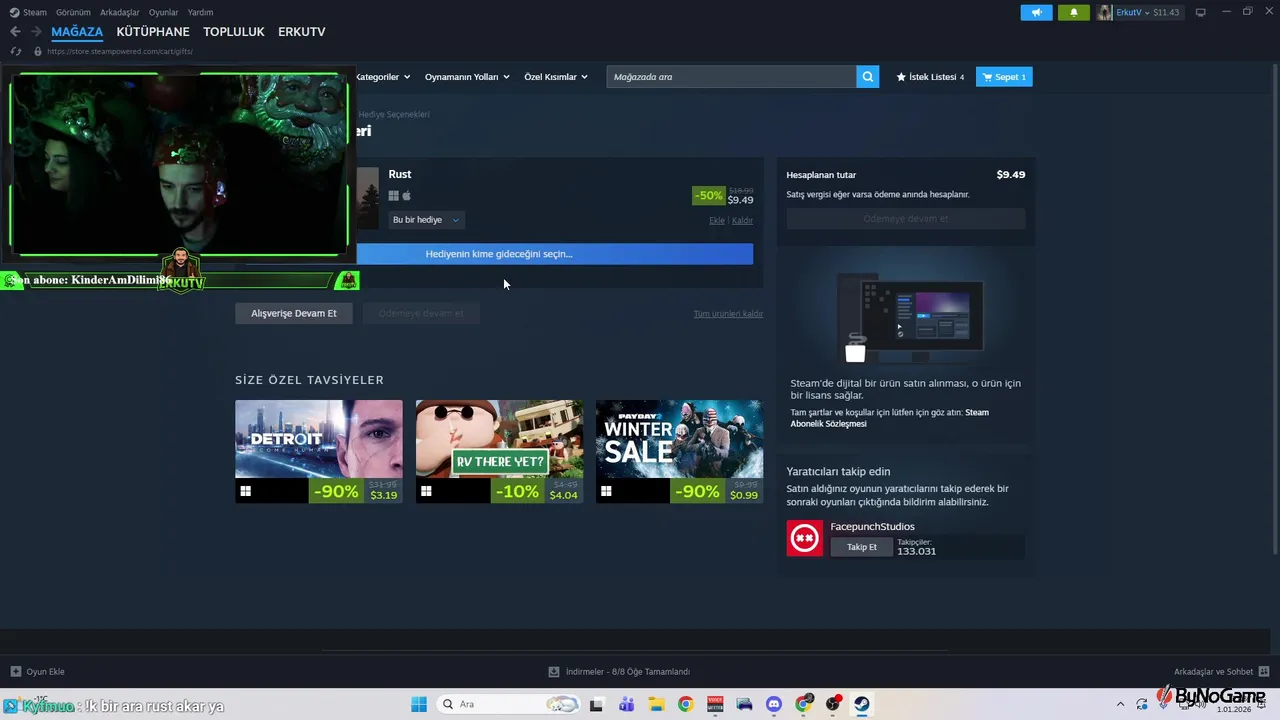
Task: Click the store search magnifier button
Action: (868, 77)
